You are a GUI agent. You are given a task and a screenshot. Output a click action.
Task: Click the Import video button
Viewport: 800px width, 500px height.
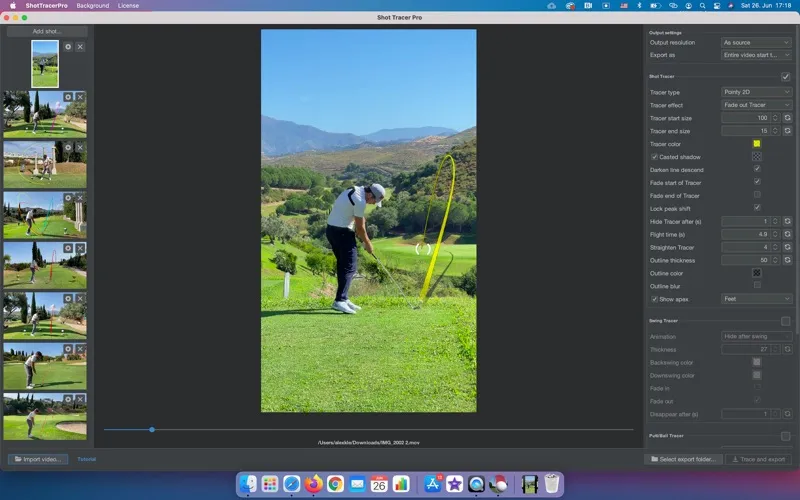coord(38,459)
